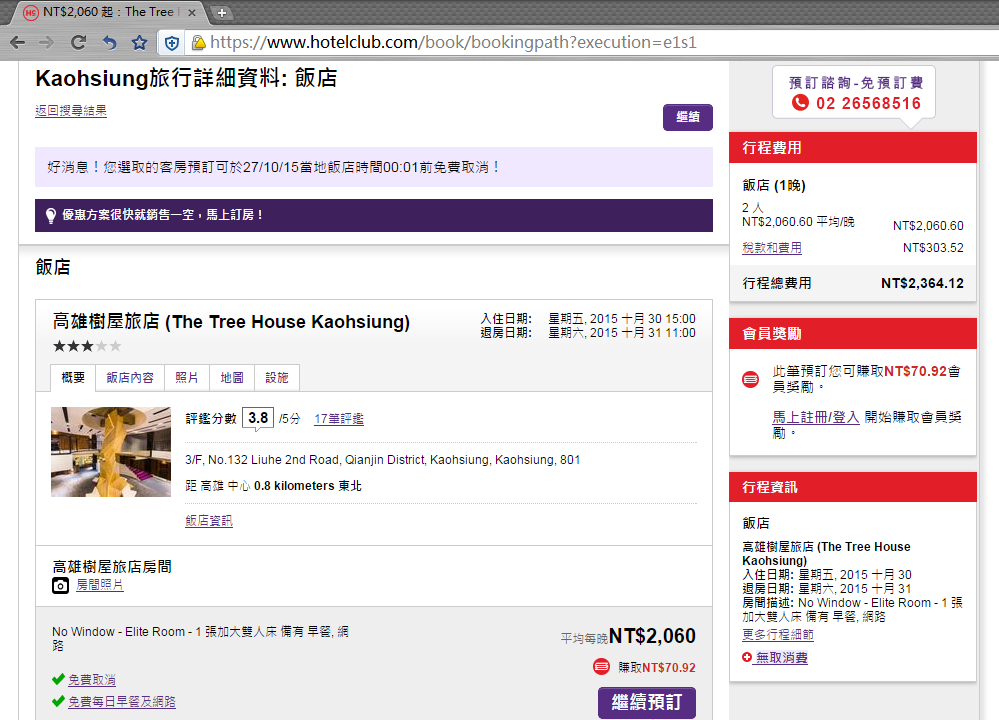The image size is (999, 720).
Task: Click the 無取消費 link
Action: 781,658
